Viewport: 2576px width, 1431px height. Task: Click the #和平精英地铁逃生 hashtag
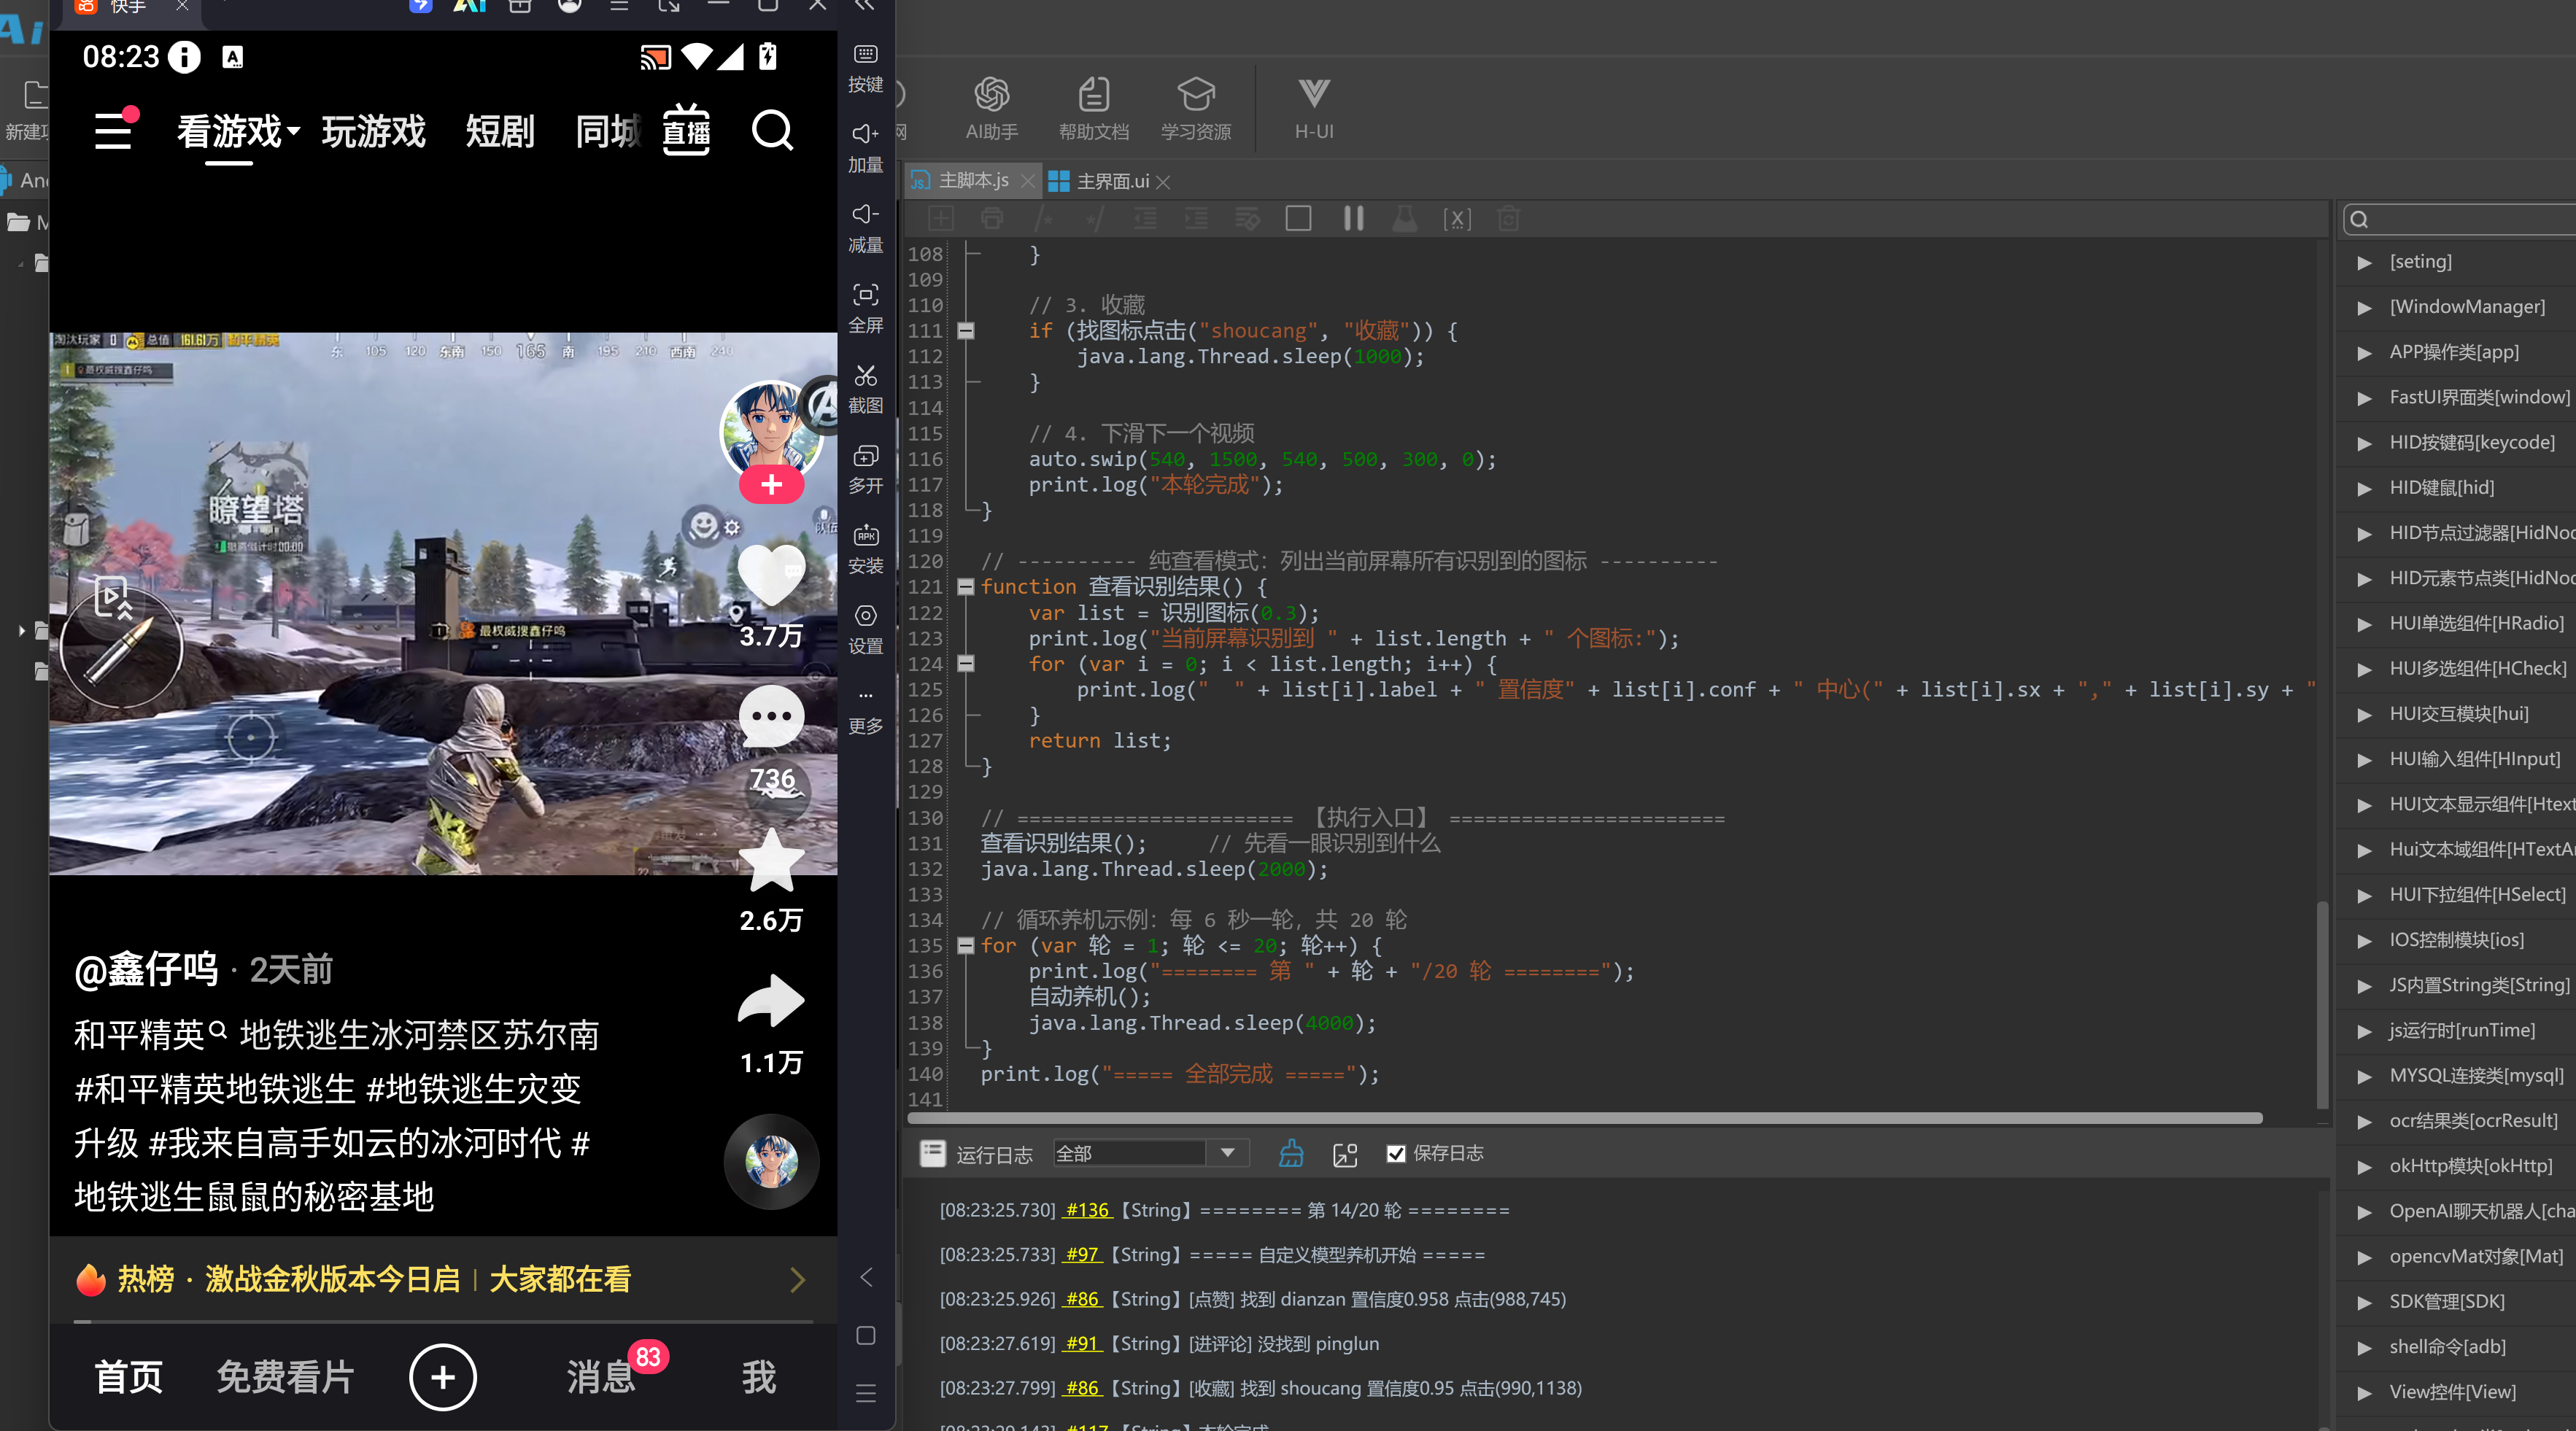click(x=215, y=1089)
